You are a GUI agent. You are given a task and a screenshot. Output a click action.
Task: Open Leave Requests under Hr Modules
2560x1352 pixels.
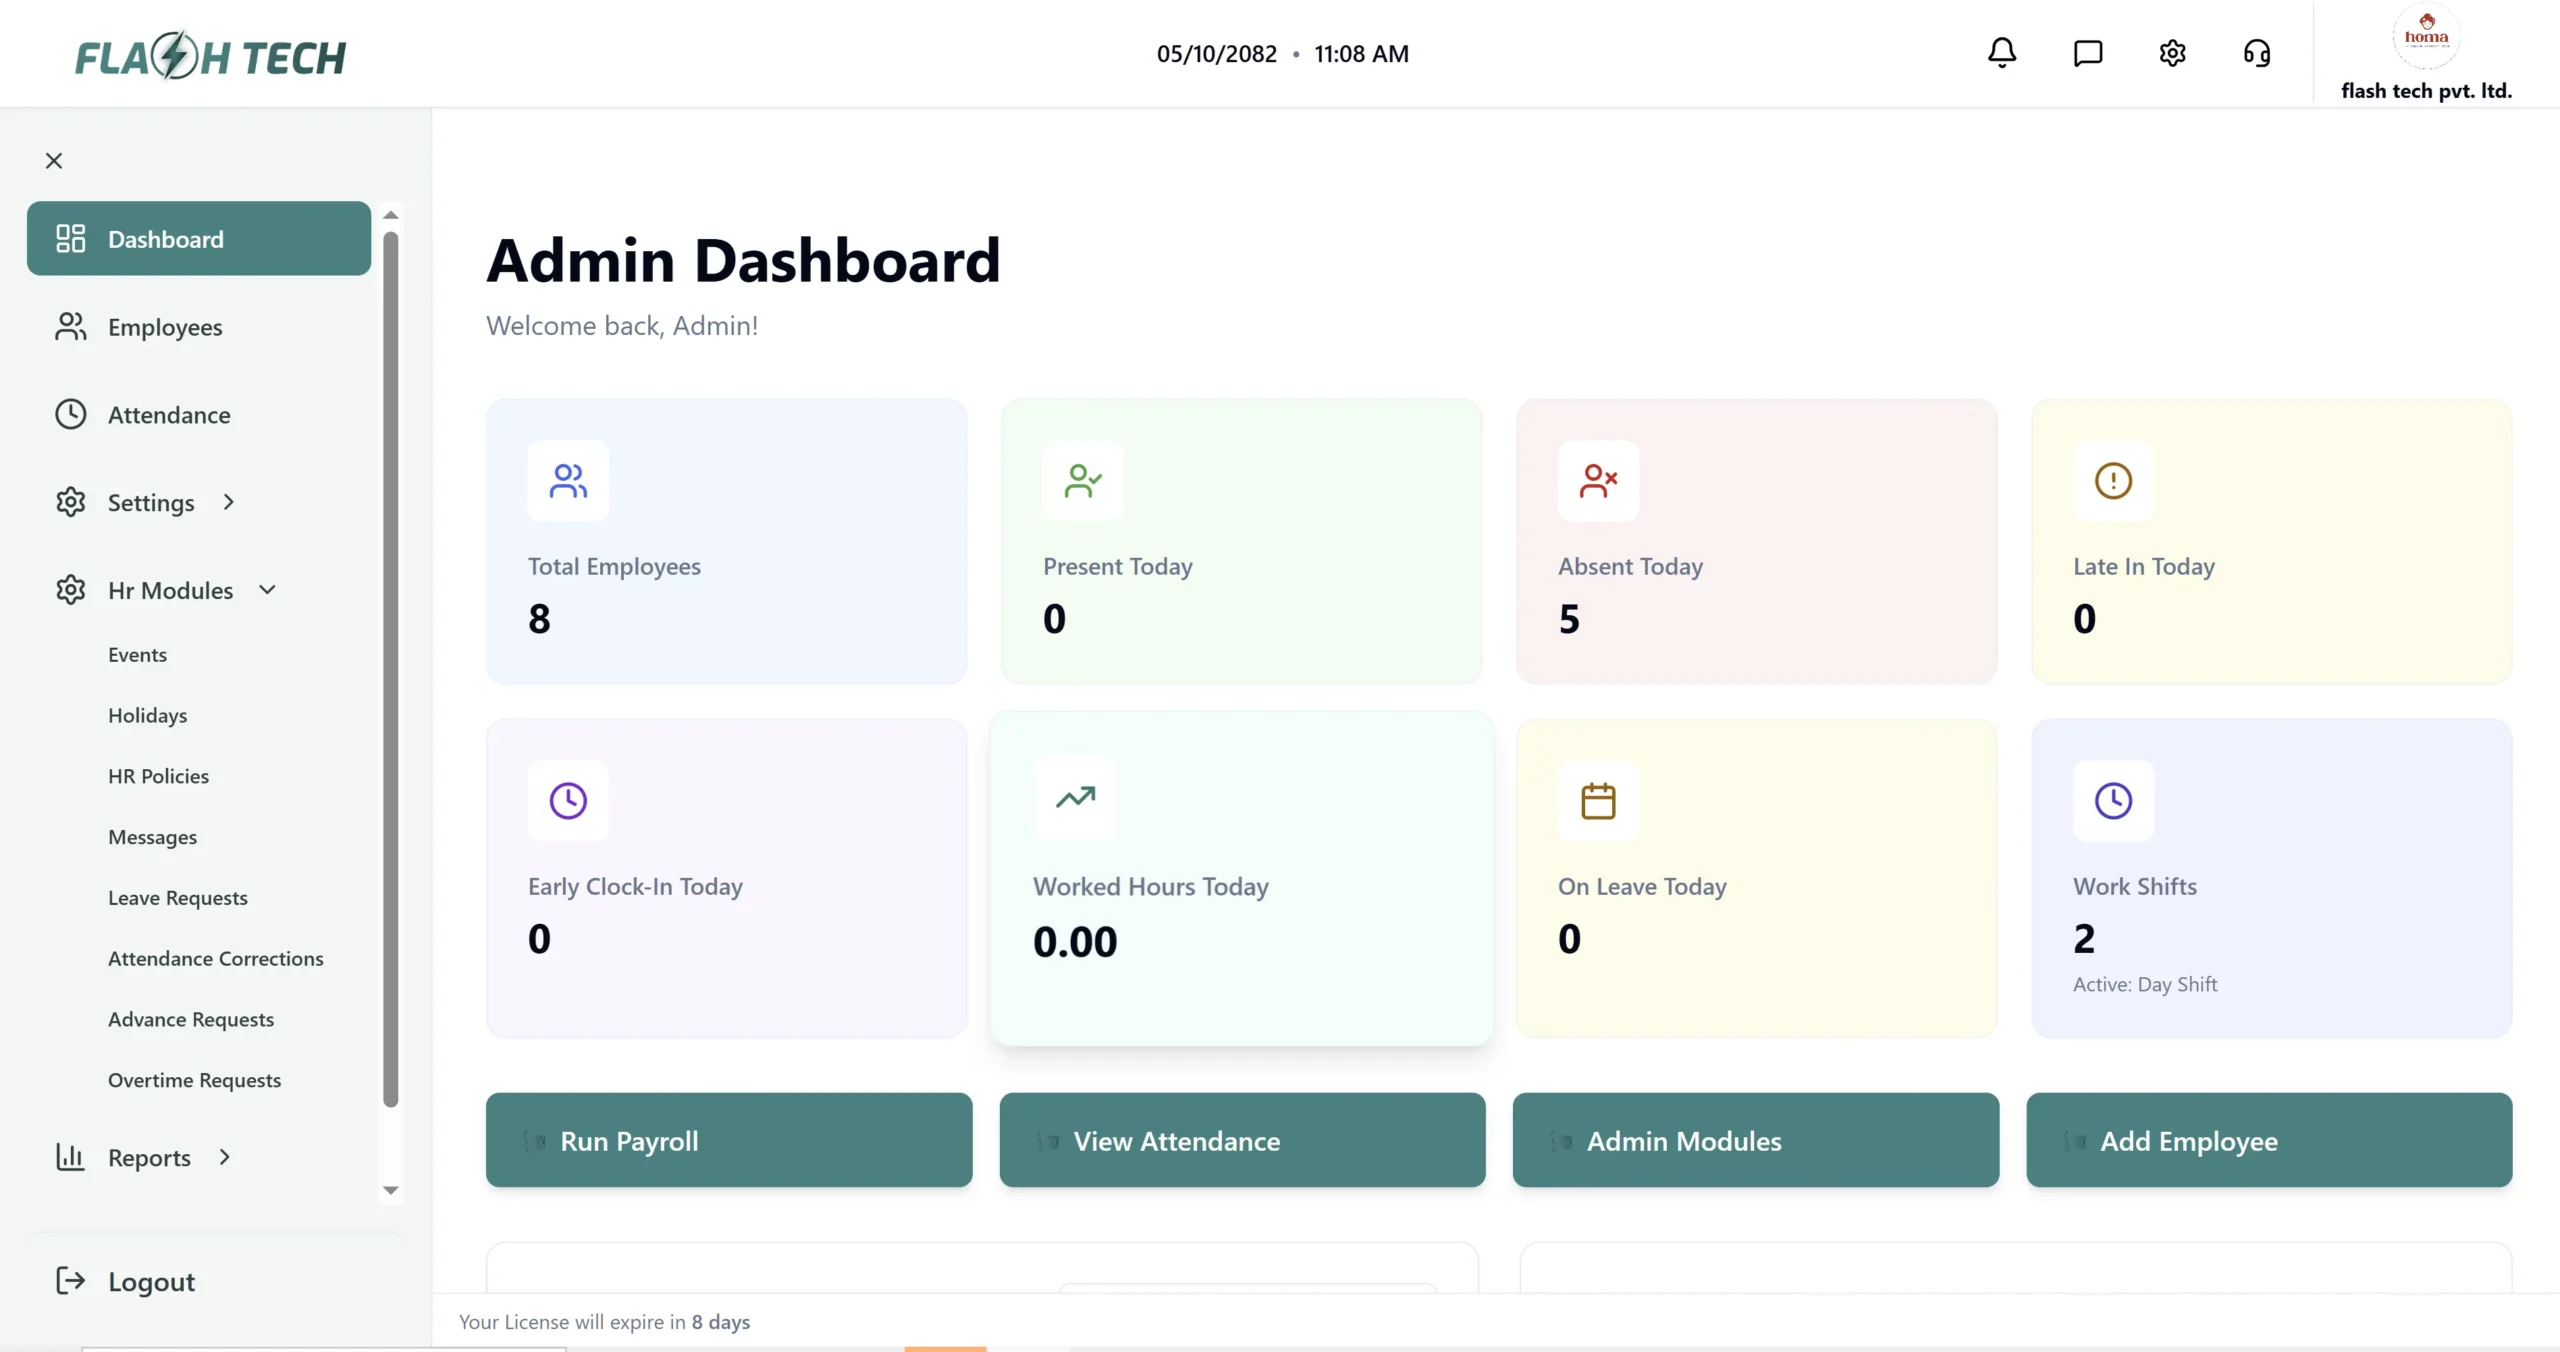178,898
